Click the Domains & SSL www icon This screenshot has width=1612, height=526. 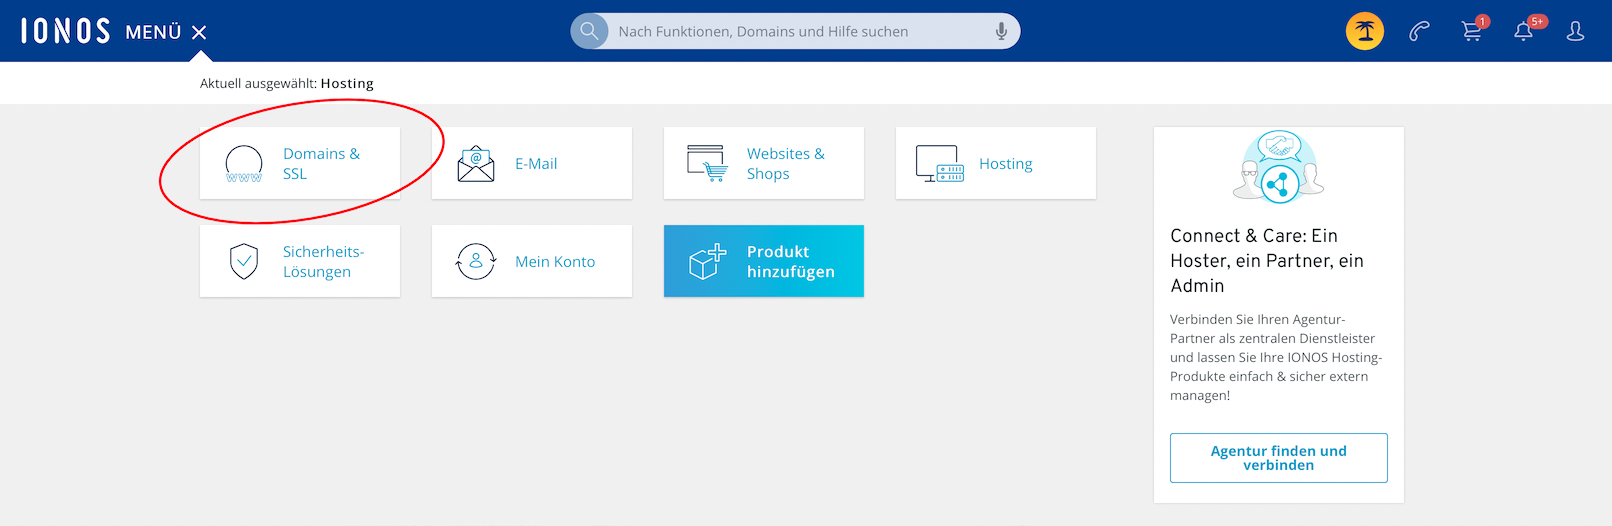coord(244,163)
